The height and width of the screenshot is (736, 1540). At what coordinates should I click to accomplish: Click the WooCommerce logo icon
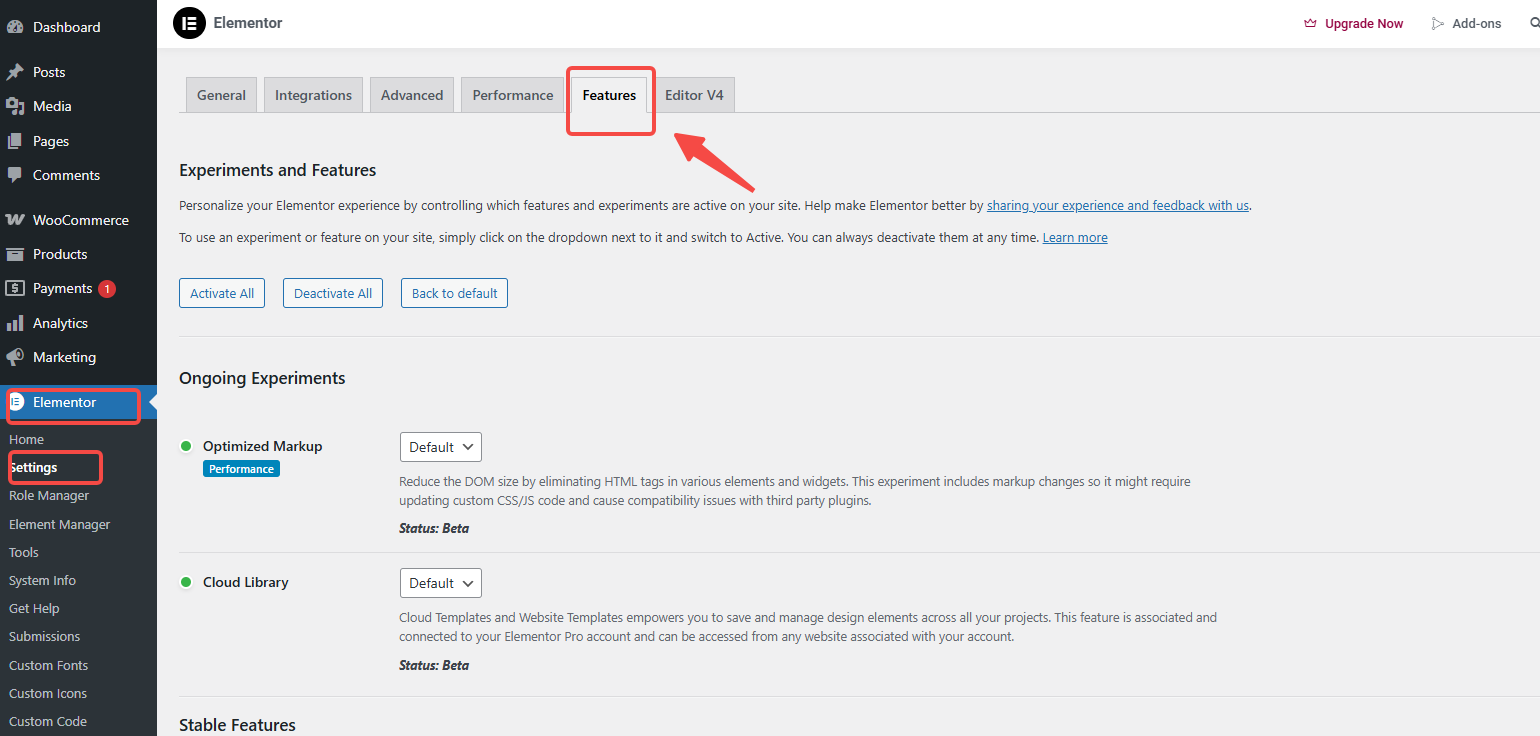point(15,220)
